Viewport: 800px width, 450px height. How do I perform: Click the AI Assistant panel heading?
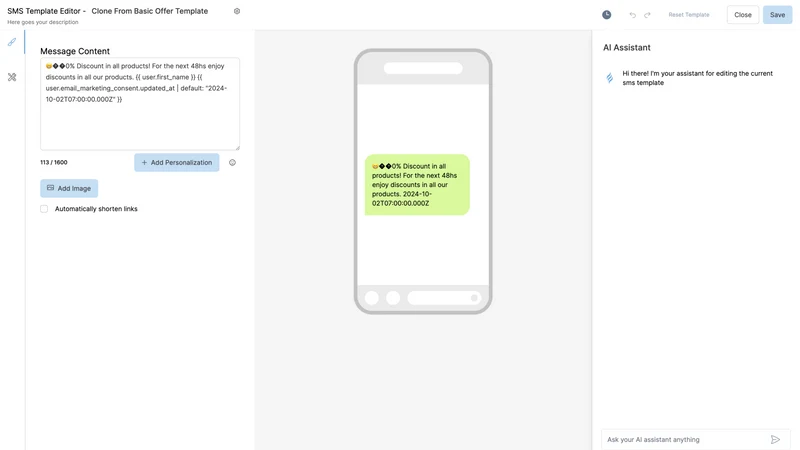pos(627,47)
